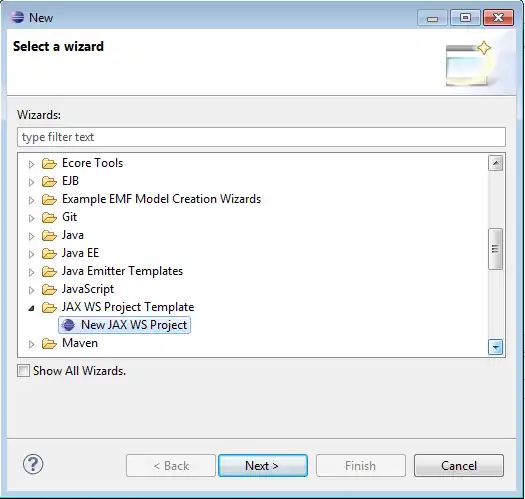
Task: Click the Java EE folder icon
Action: coord(49,254)
